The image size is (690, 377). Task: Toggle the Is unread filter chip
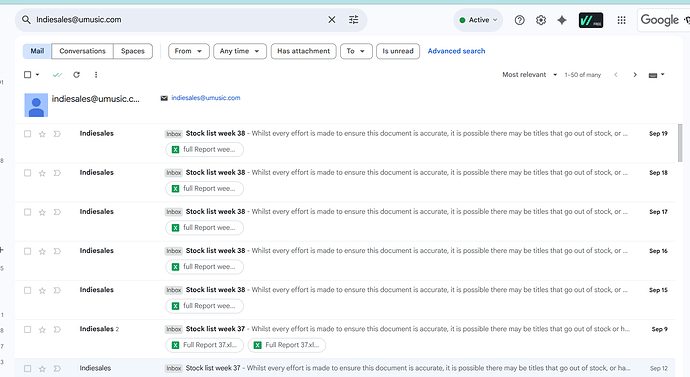click(398, 51)
